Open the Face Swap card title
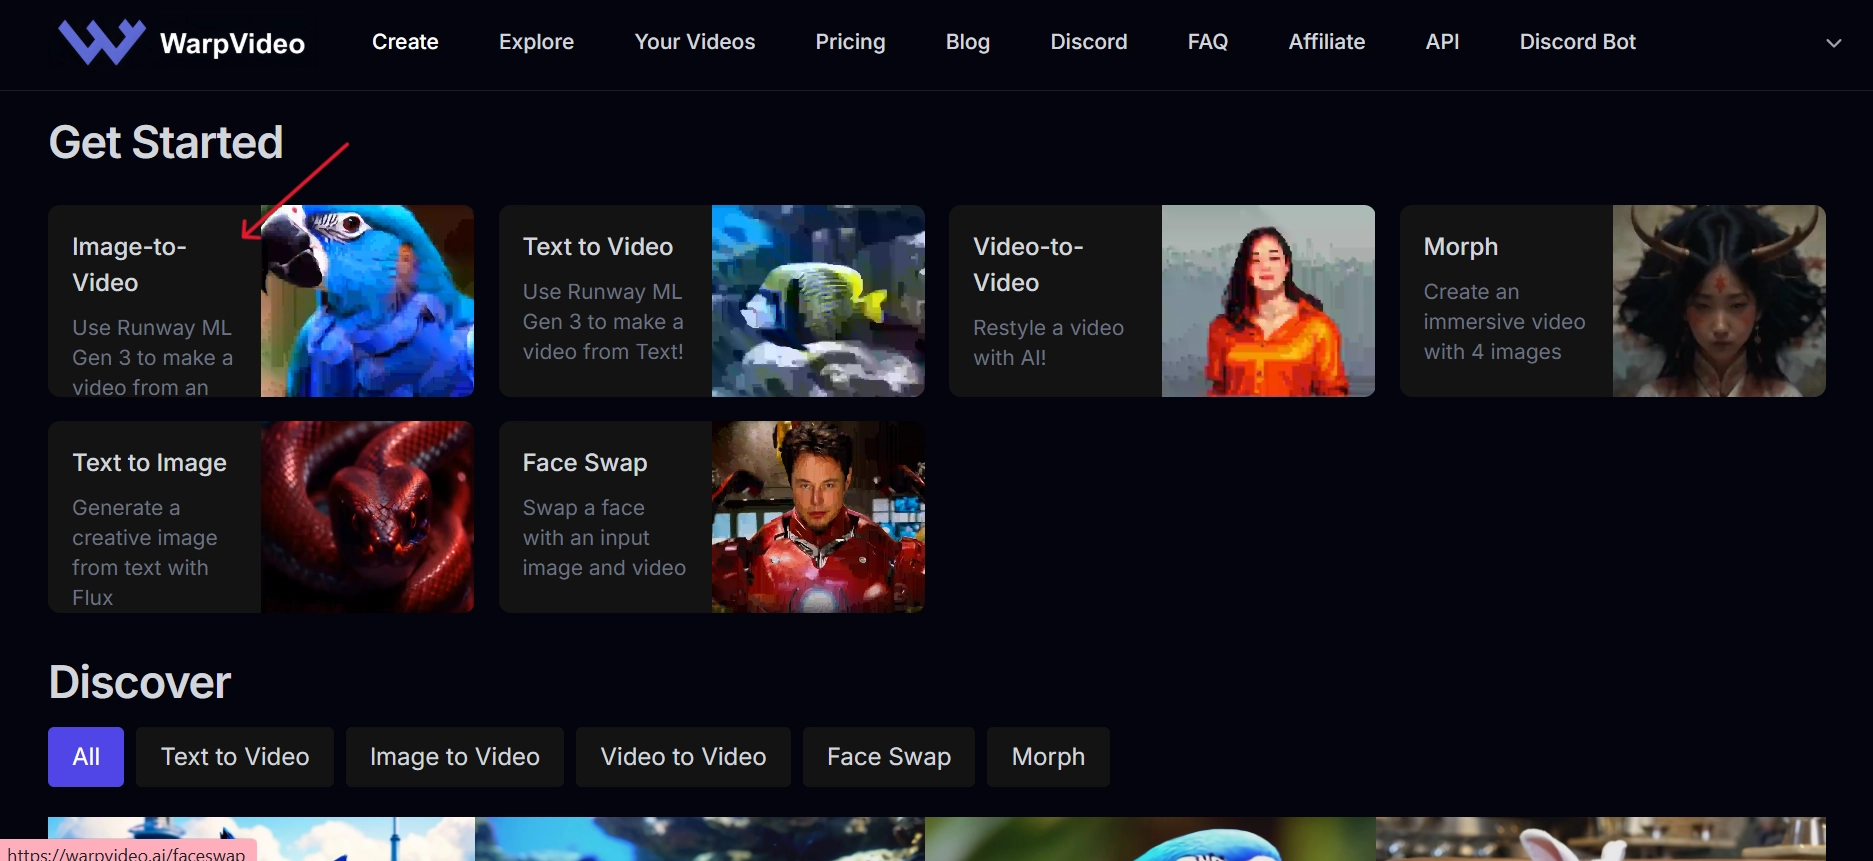This screenshot has height=861, width=1873. [x=585, y=462]
